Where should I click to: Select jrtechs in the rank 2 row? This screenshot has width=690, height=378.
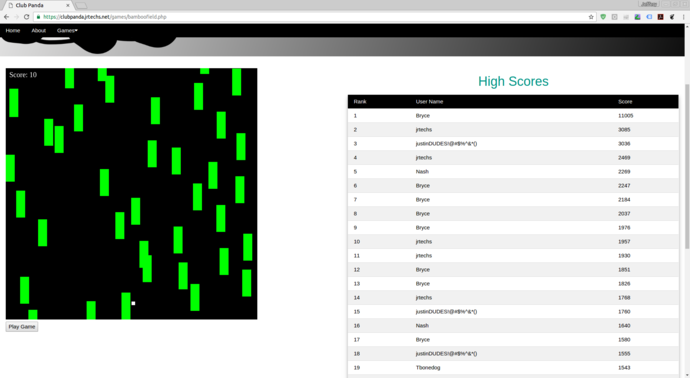(x=424, y=130)
